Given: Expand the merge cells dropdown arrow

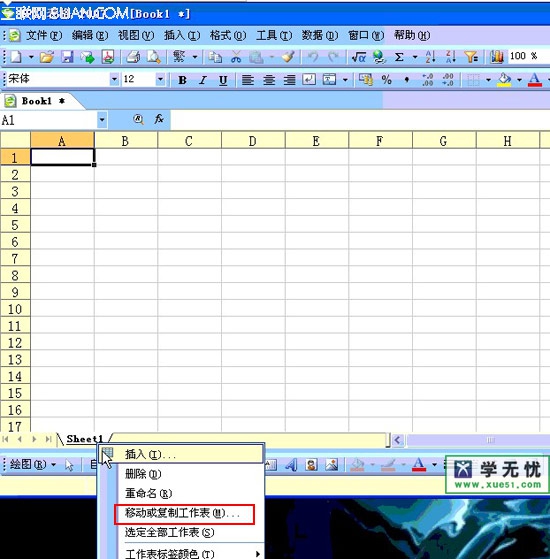Looking at the screenshot, I should (345, 80).
